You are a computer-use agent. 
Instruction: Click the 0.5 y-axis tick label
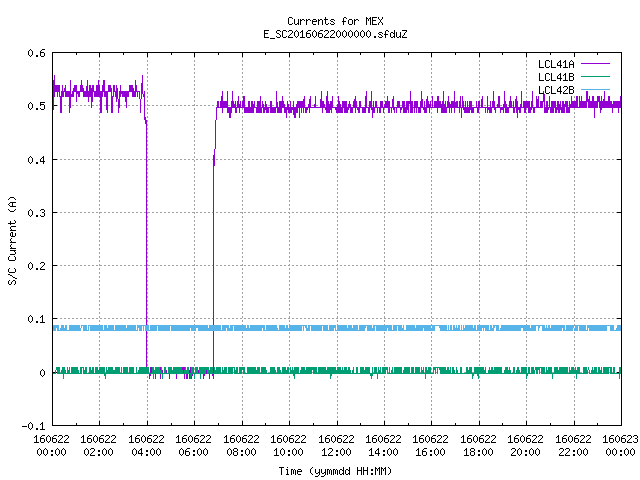(x=36, y=106)
